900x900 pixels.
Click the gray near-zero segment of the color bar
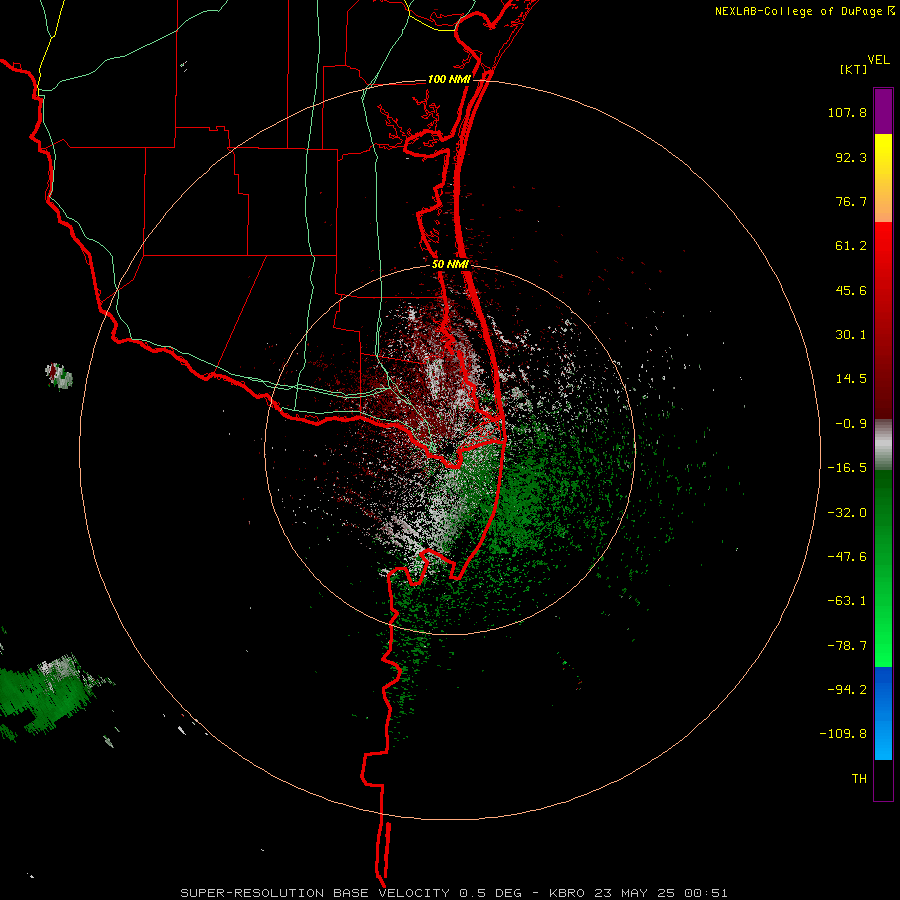[883, 445]
